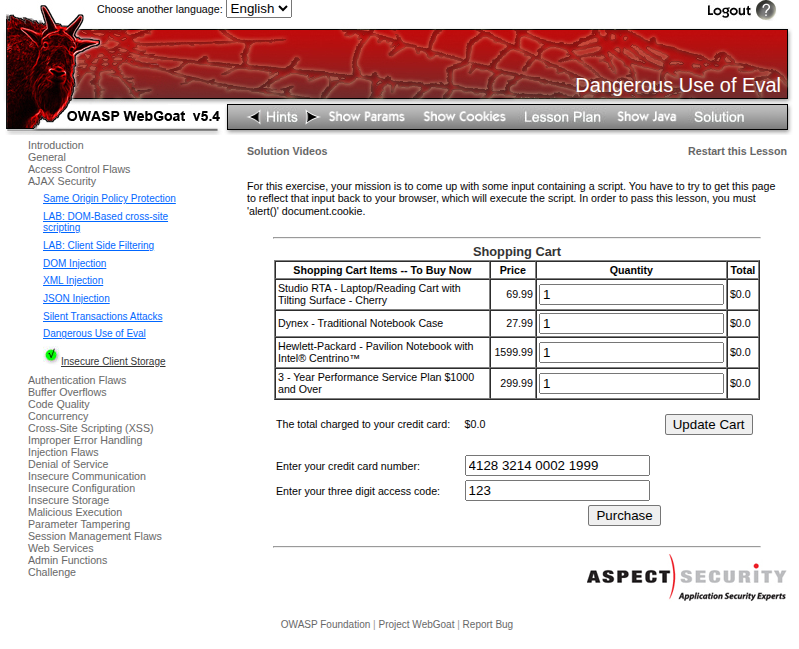
Task: Expand the Introduction category
Action: (x=56, y=145)
